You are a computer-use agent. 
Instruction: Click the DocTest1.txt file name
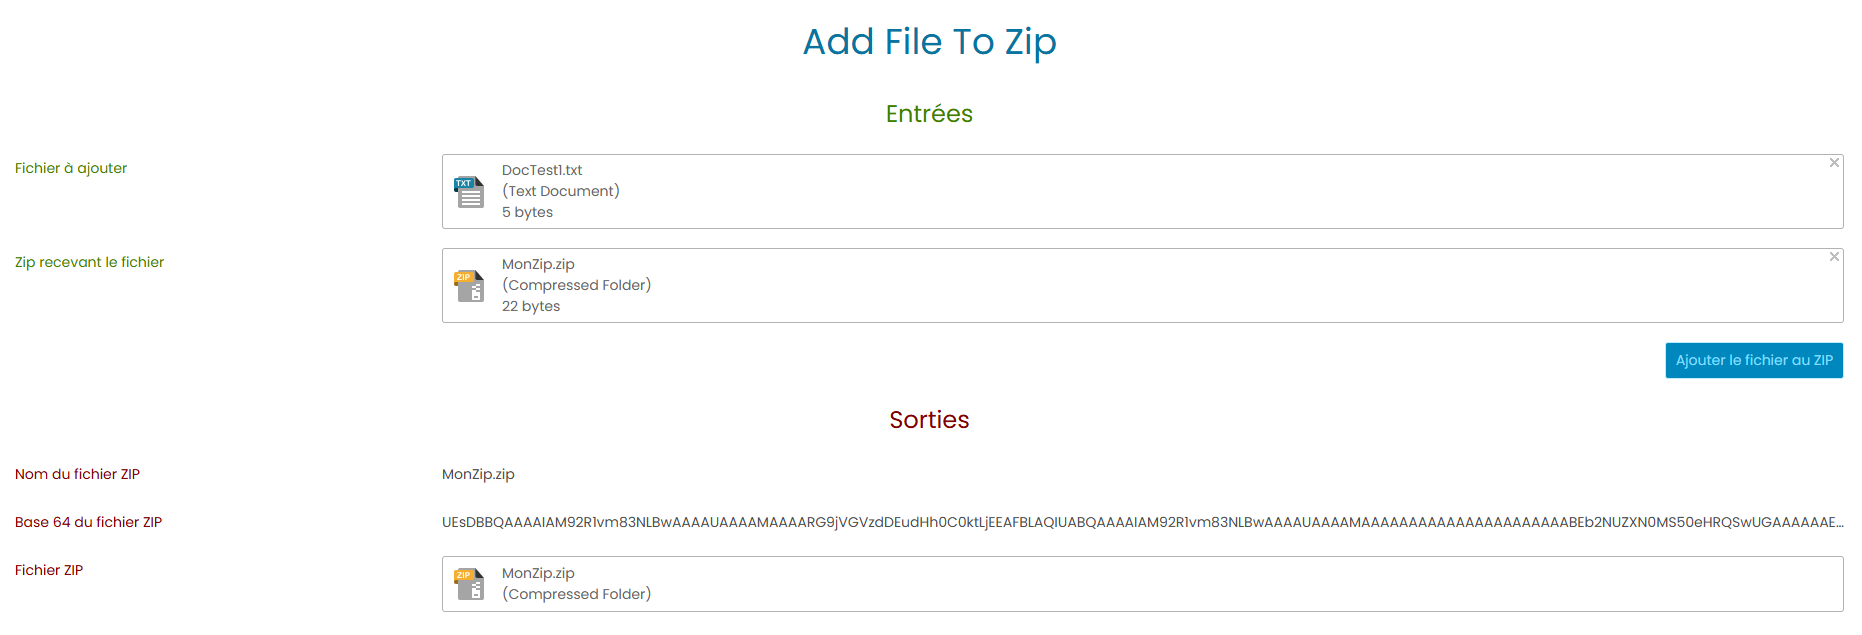point(542,170)
